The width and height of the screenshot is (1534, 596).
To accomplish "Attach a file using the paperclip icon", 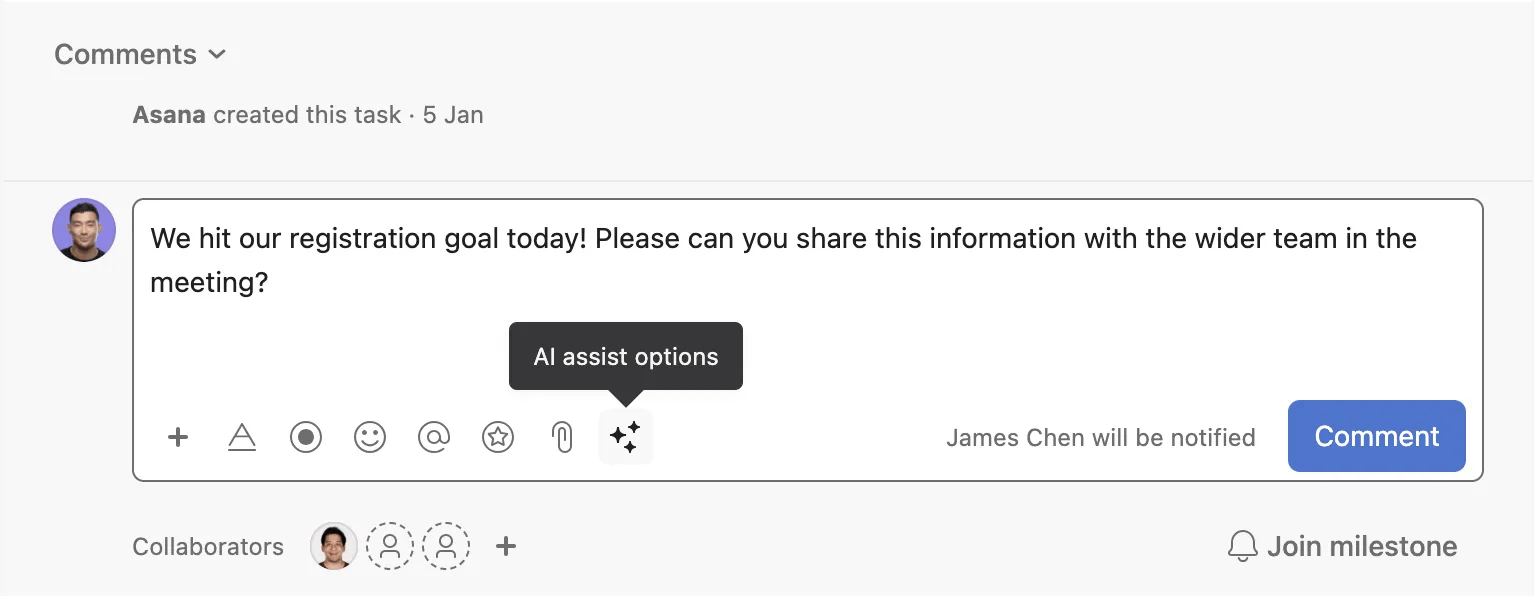I will coord(562,437).
